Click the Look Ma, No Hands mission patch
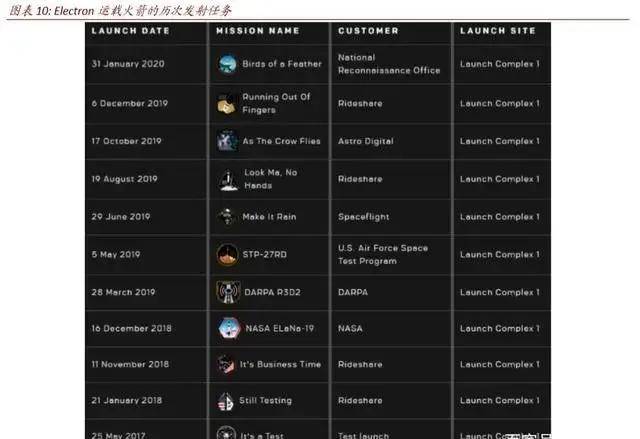 click(x=228, y=180)
